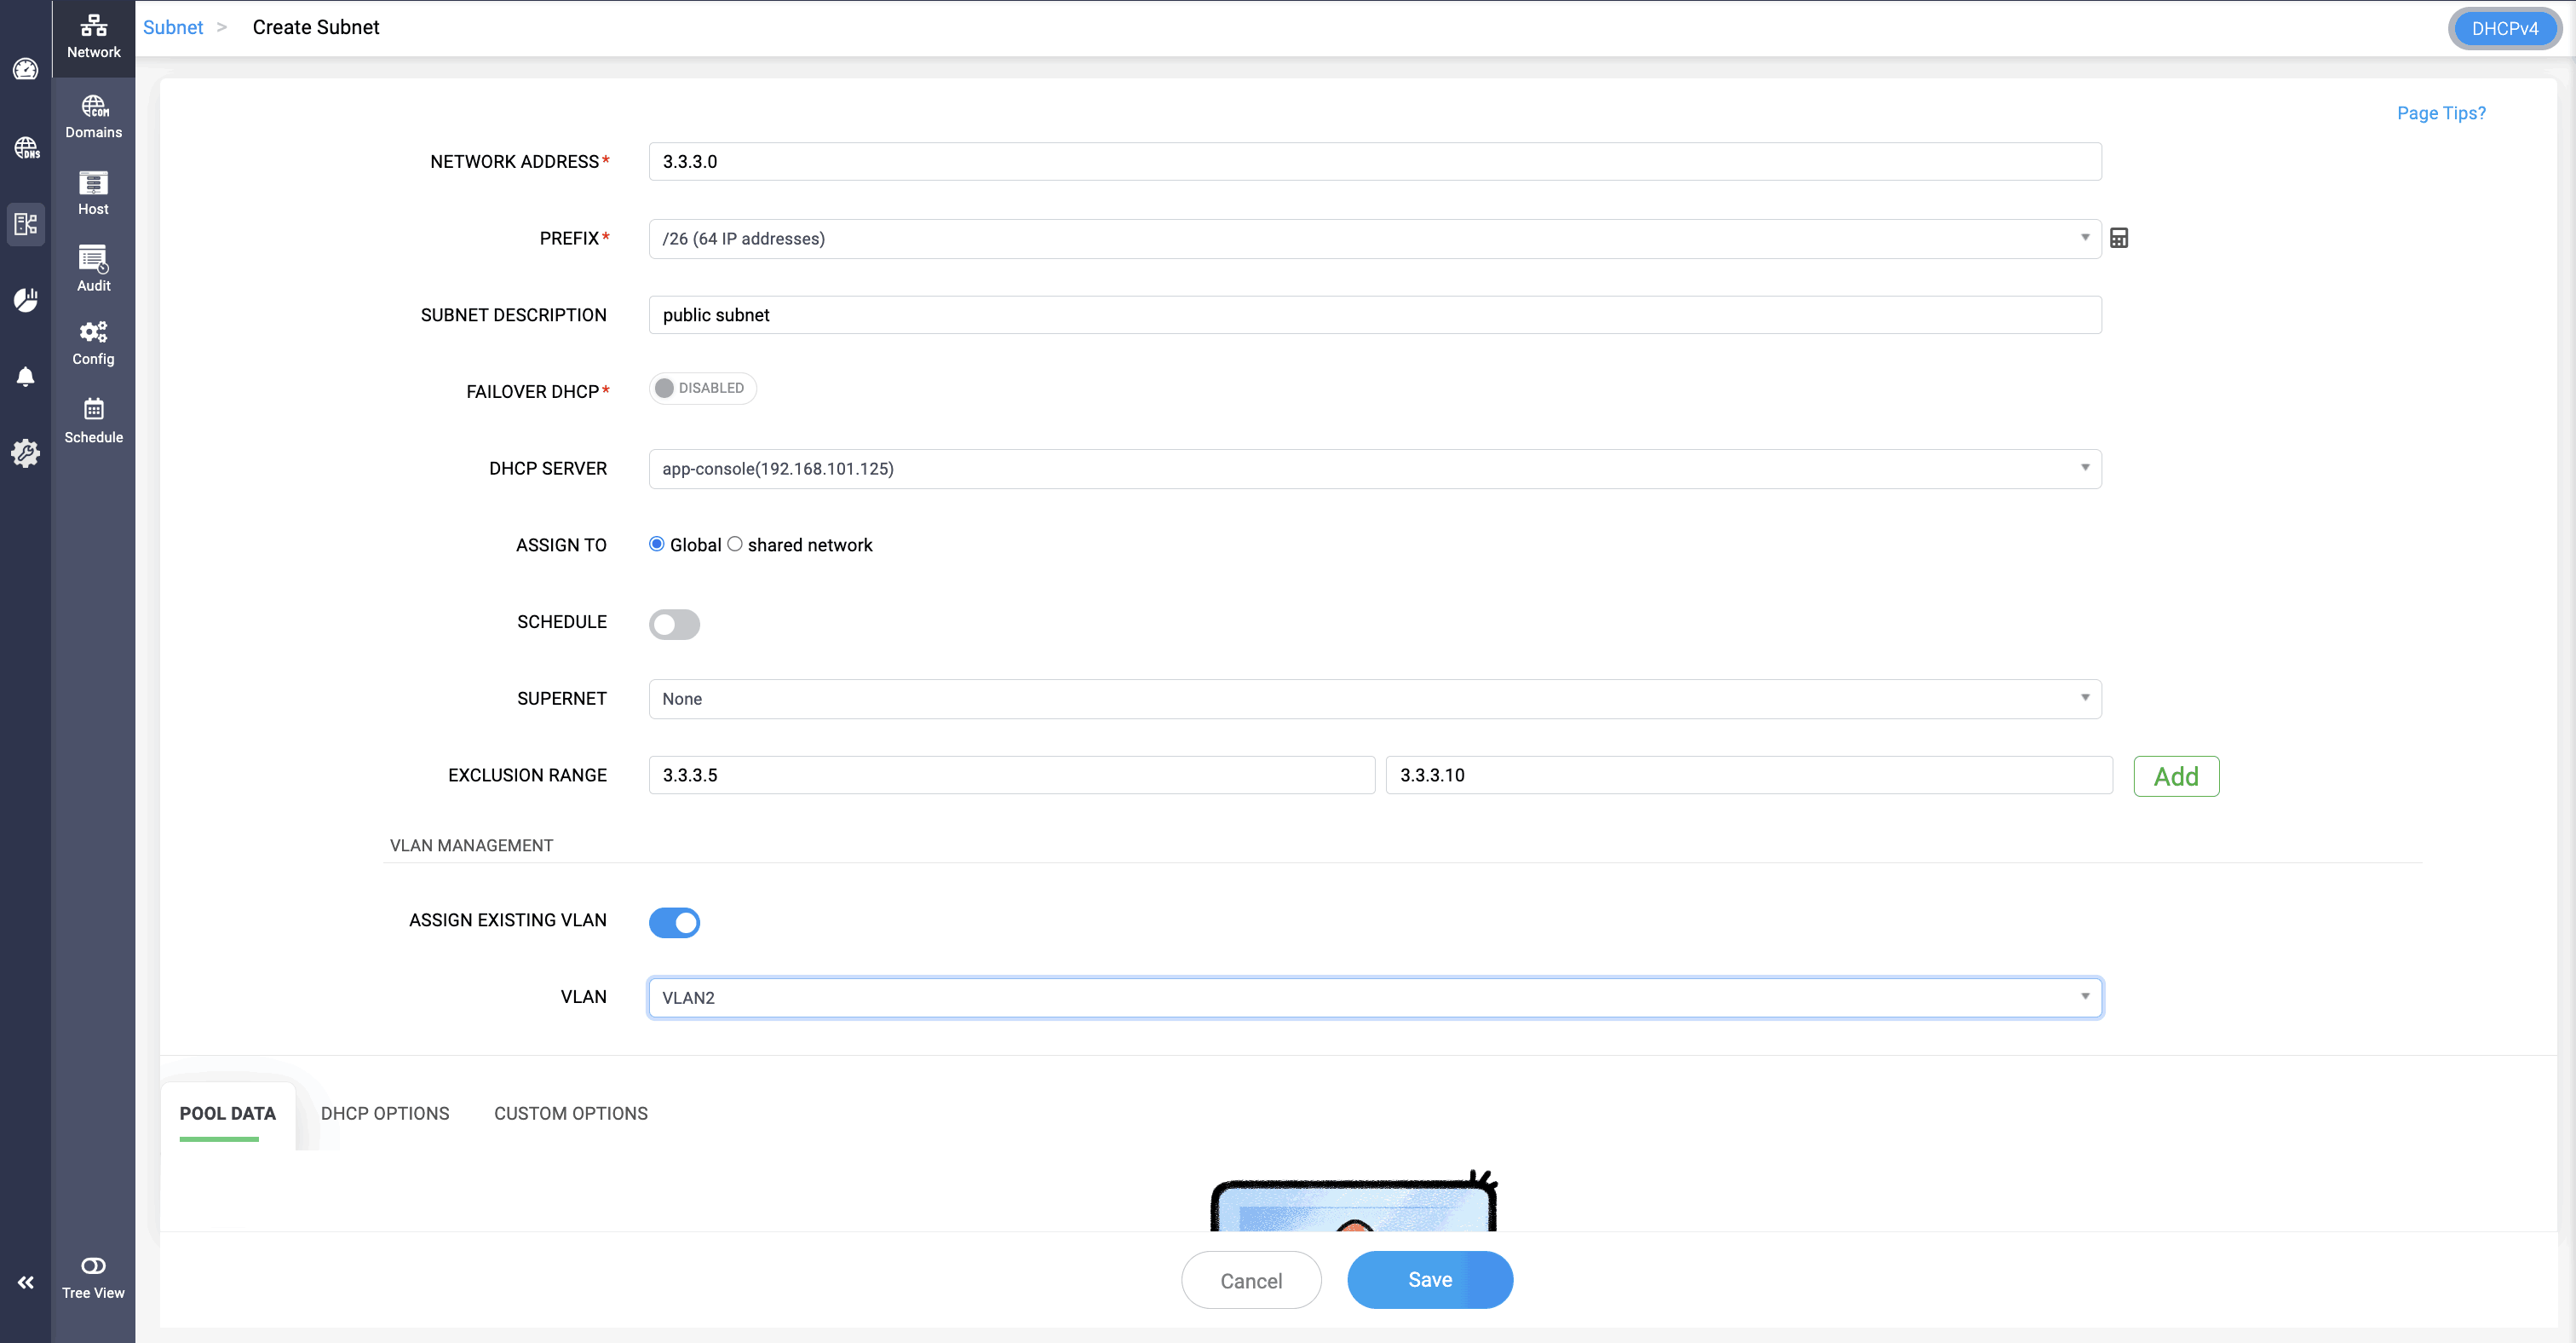
Task: Collapse sidebar with double-chevron icon
Action: coord(26,1282)
